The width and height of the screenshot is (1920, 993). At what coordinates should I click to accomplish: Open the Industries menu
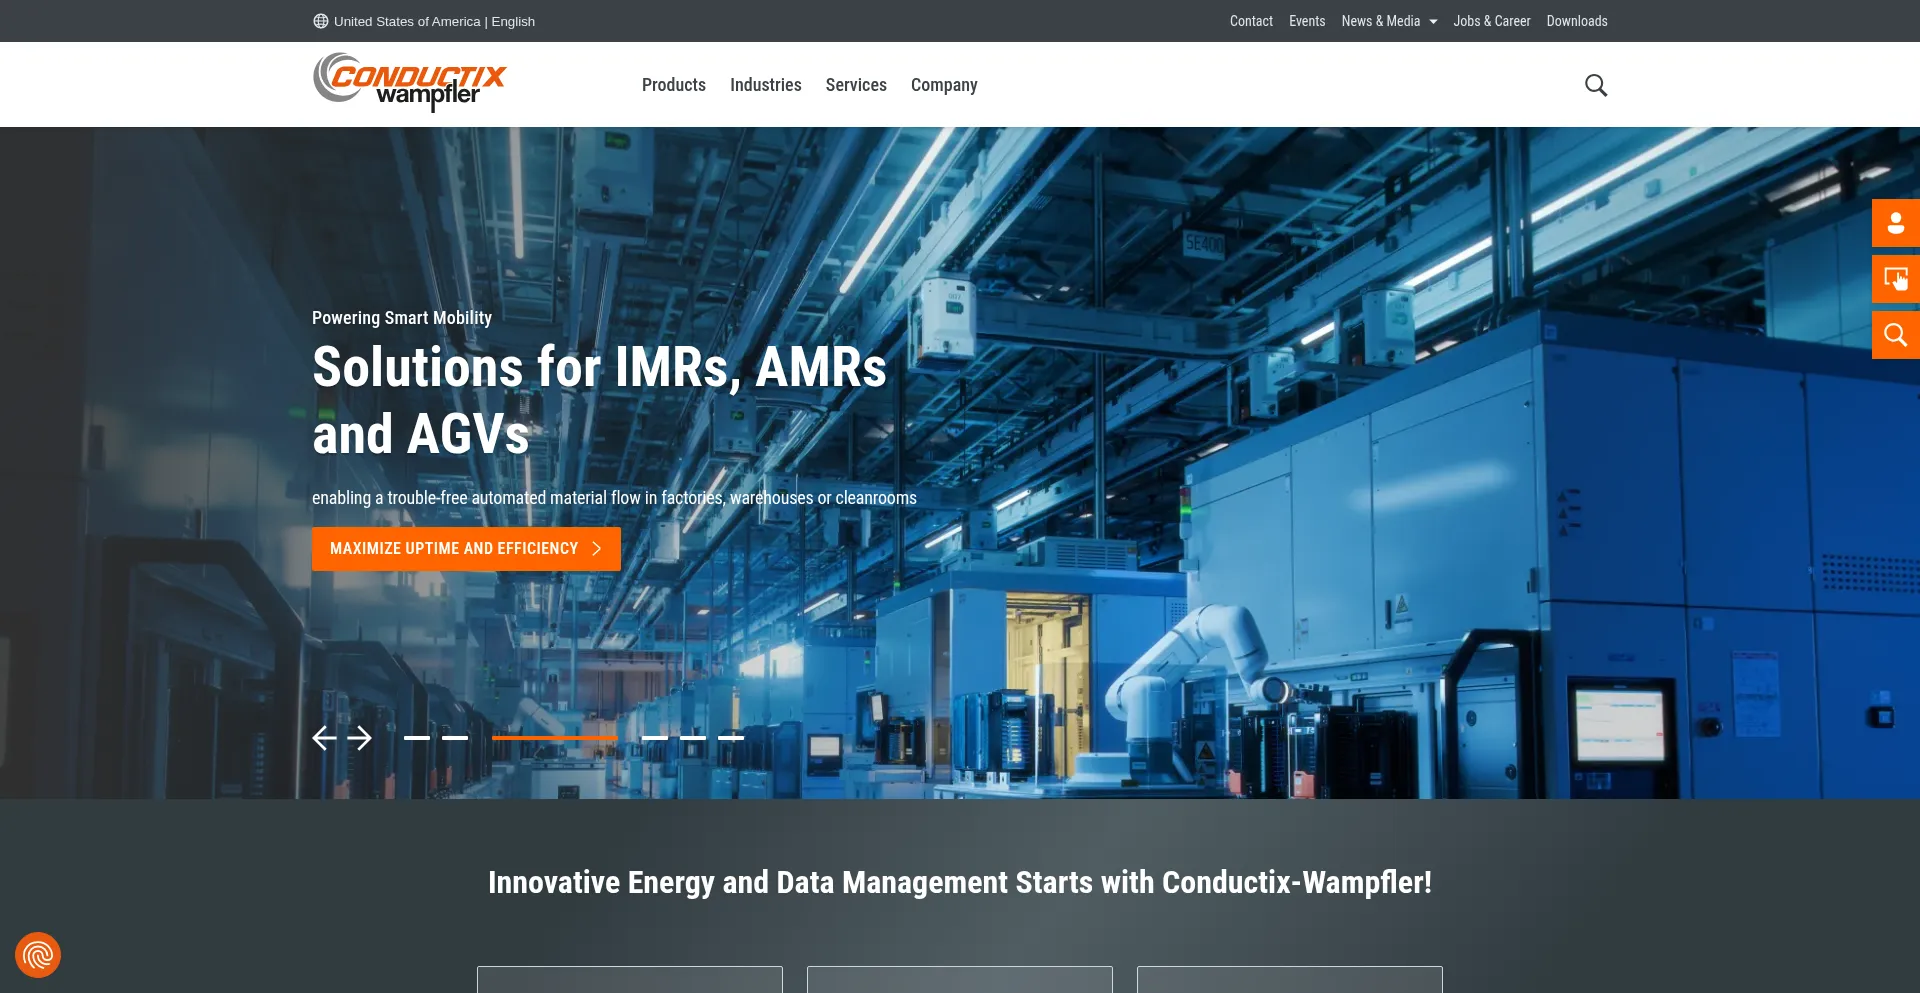point(765,85)
